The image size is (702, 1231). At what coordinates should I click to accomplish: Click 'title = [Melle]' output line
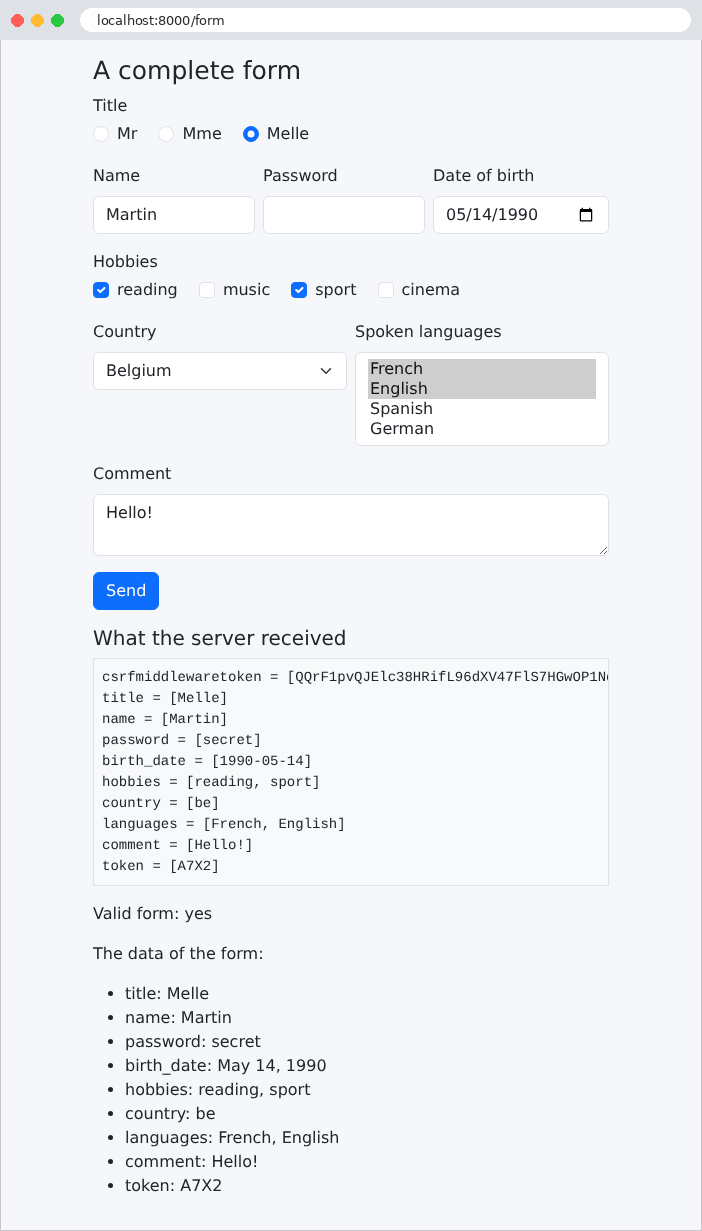coord(164,698)
